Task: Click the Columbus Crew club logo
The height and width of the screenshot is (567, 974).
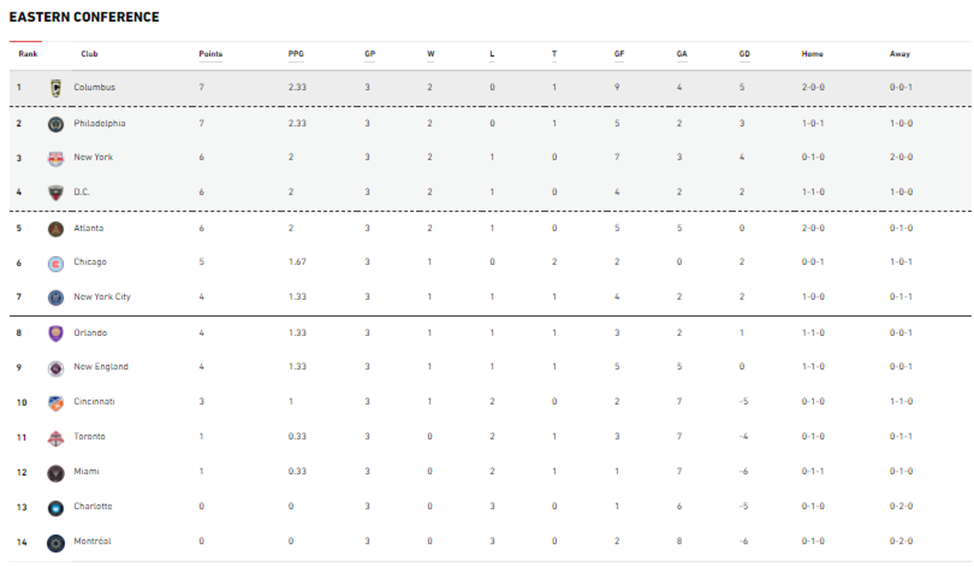Action: 56,88
